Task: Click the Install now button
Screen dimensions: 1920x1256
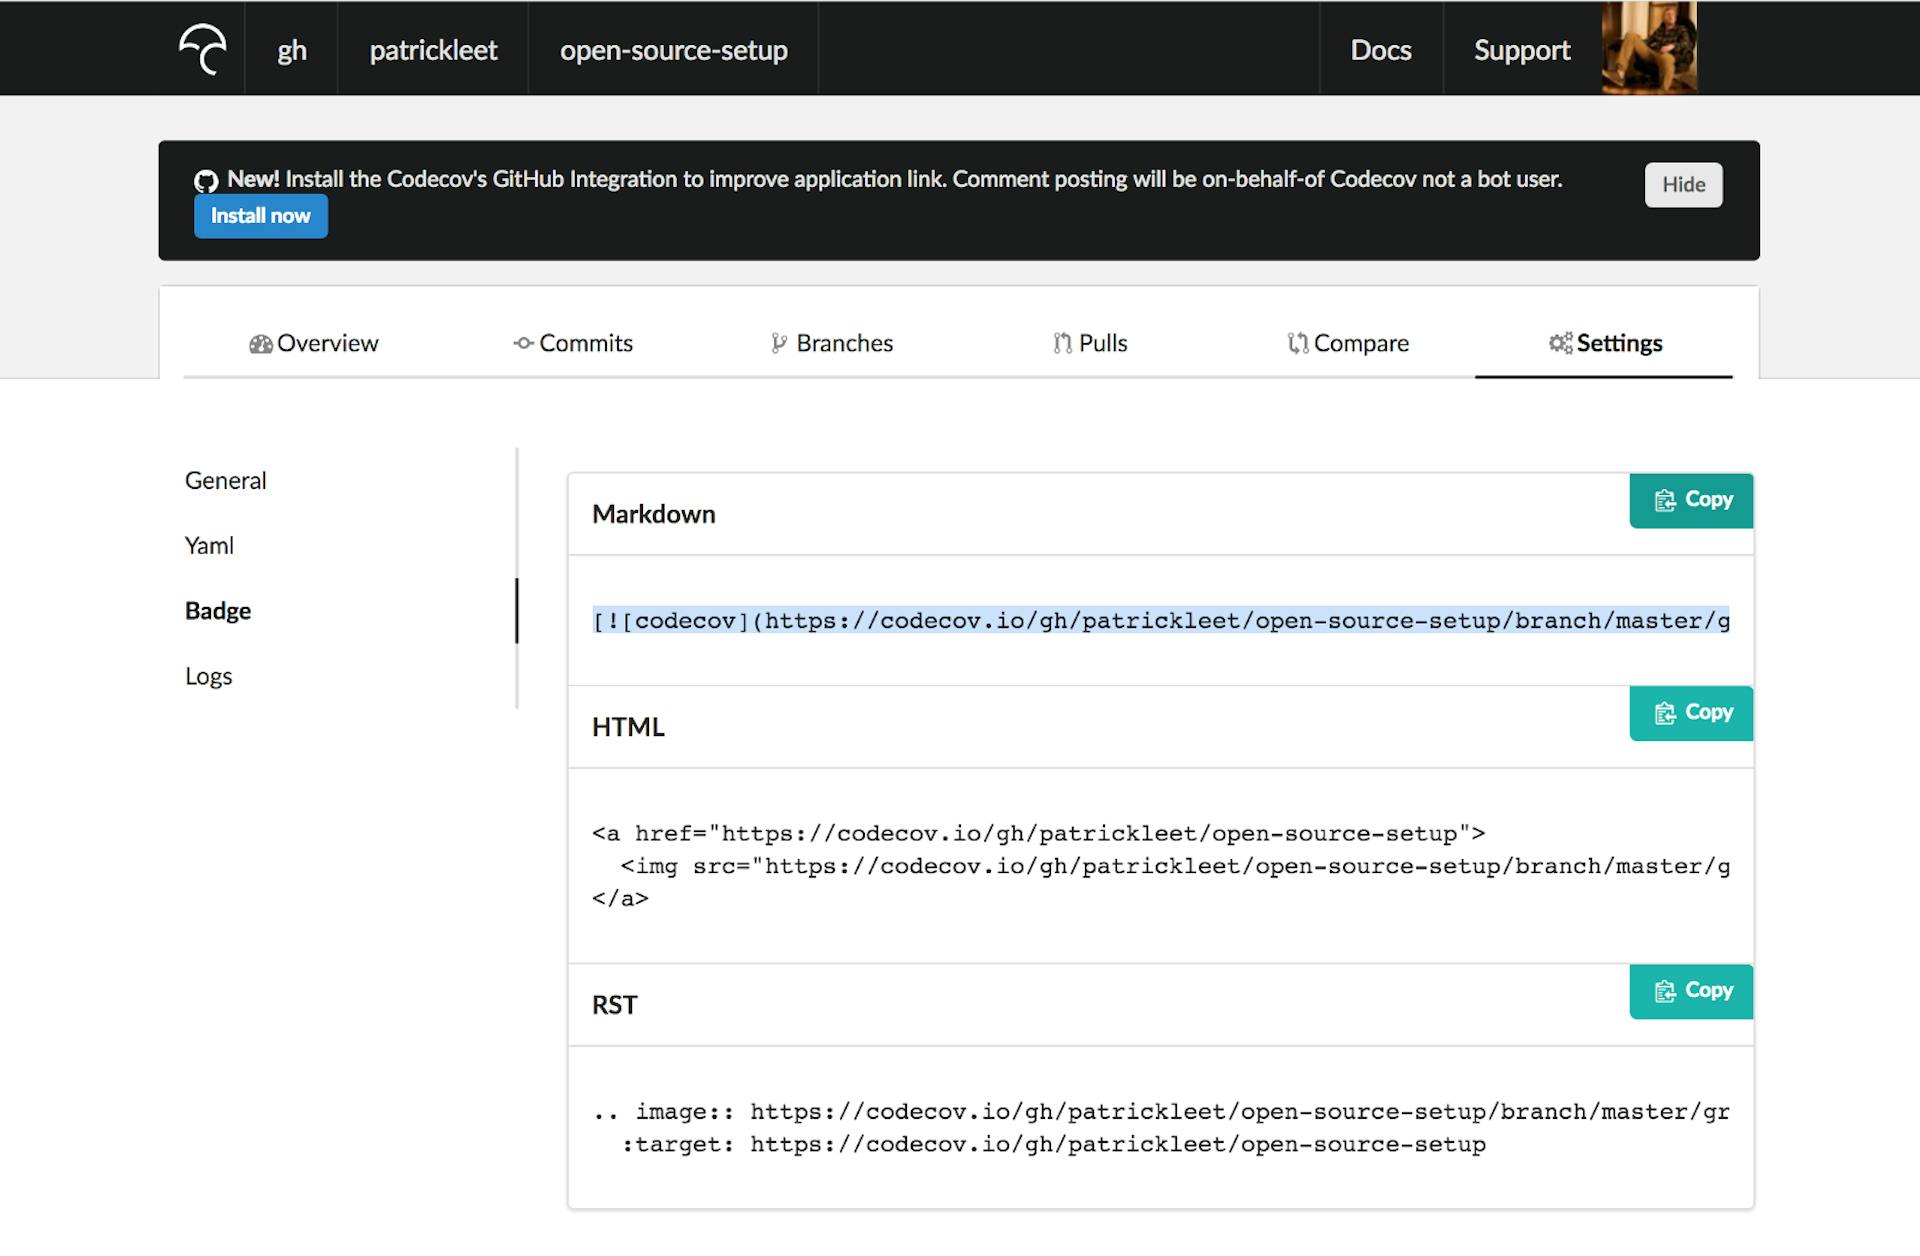Action: [260, 215]
